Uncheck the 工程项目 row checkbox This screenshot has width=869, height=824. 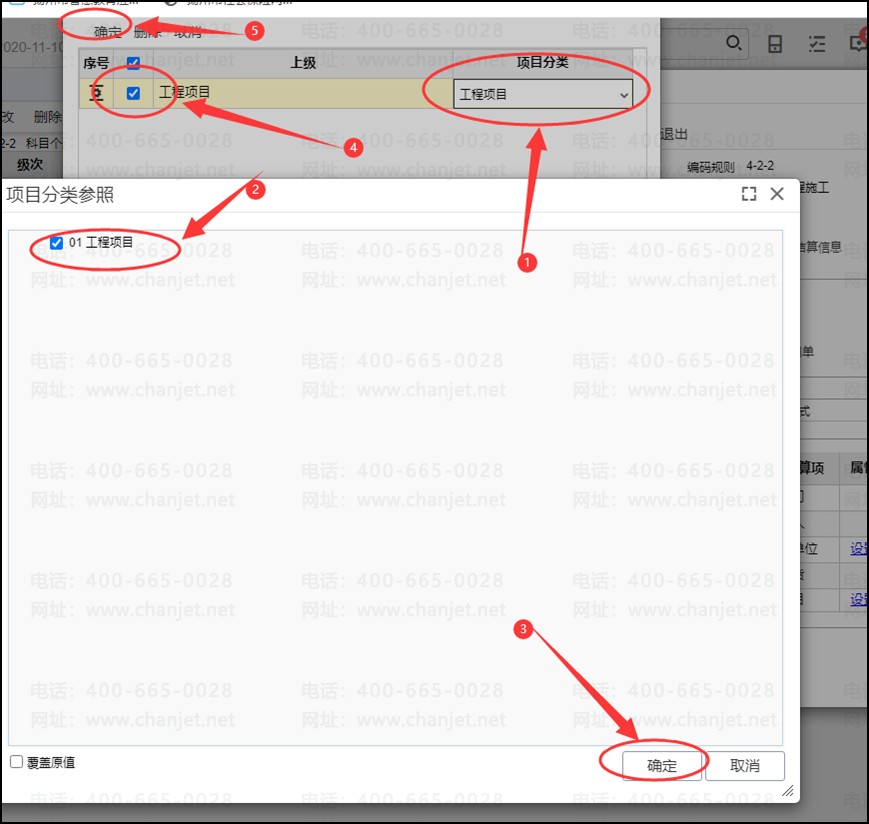click(133, 93)
